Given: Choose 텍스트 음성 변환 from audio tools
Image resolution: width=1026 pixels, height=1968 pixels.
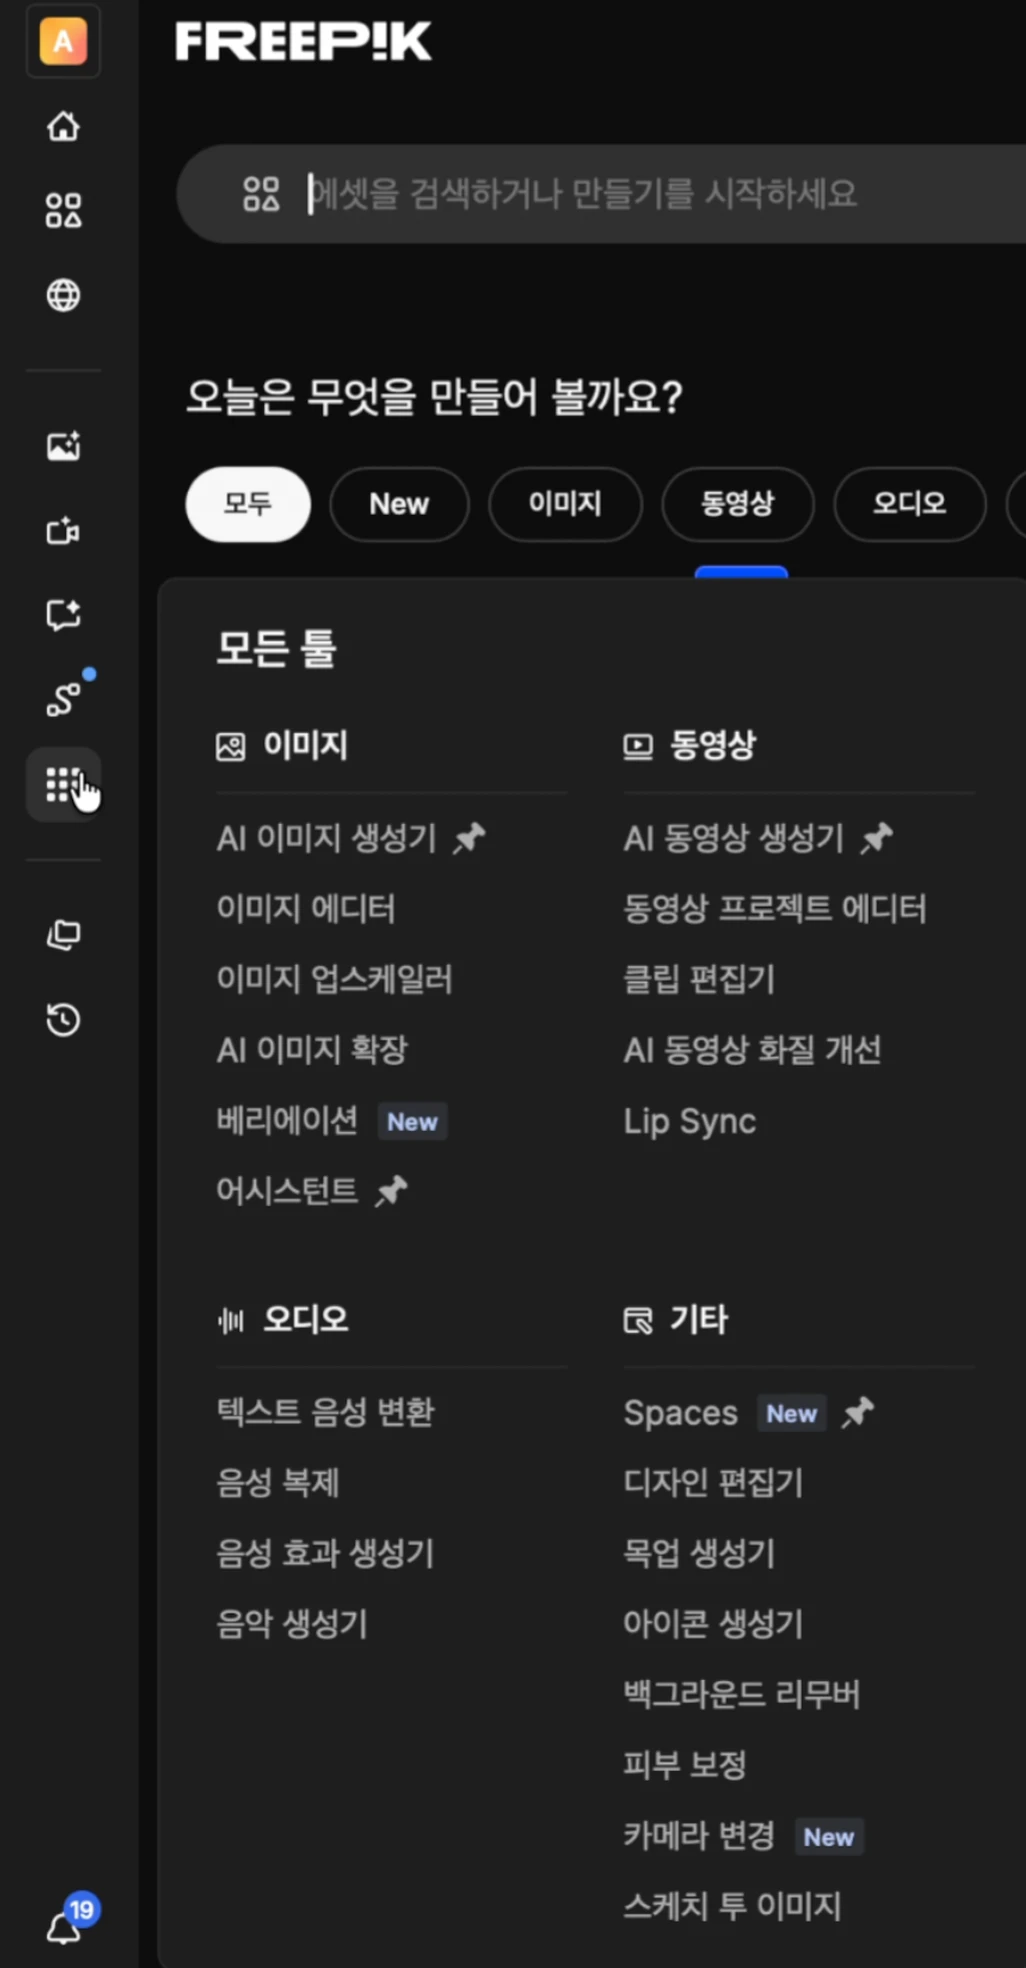Looking at the screenshot, I should [x=325, y=1412].
